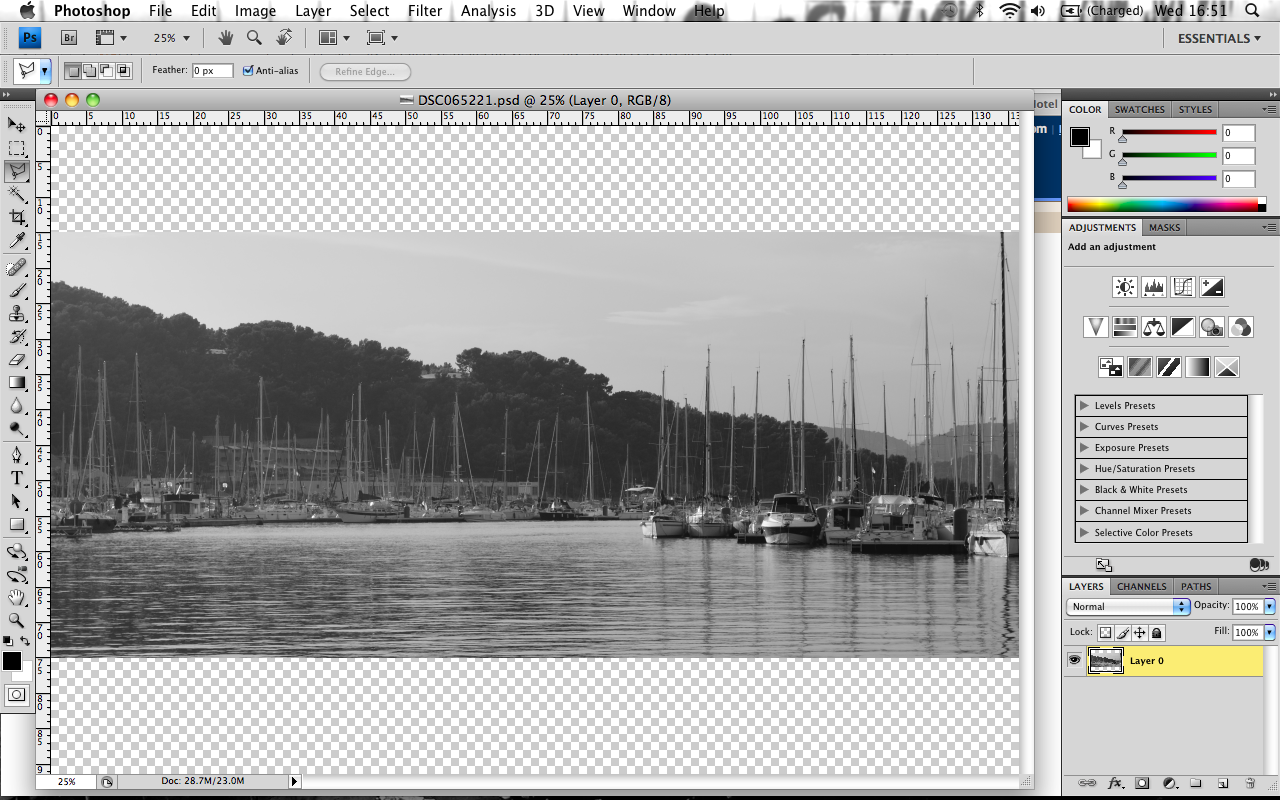Disable the Anti-alias checkbox
The width and height of the screenshot is (1280, 800).
click(248, 70)
